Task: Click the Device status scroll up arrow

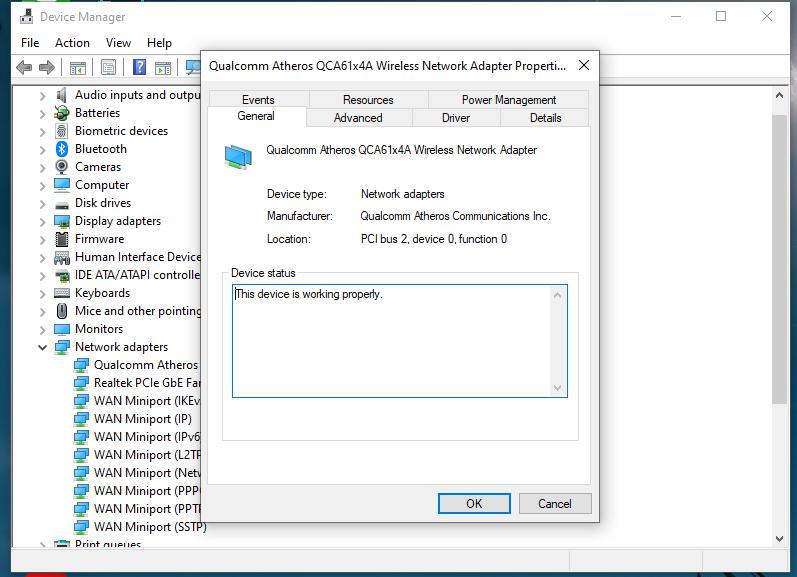Action: tap(558, 295)
